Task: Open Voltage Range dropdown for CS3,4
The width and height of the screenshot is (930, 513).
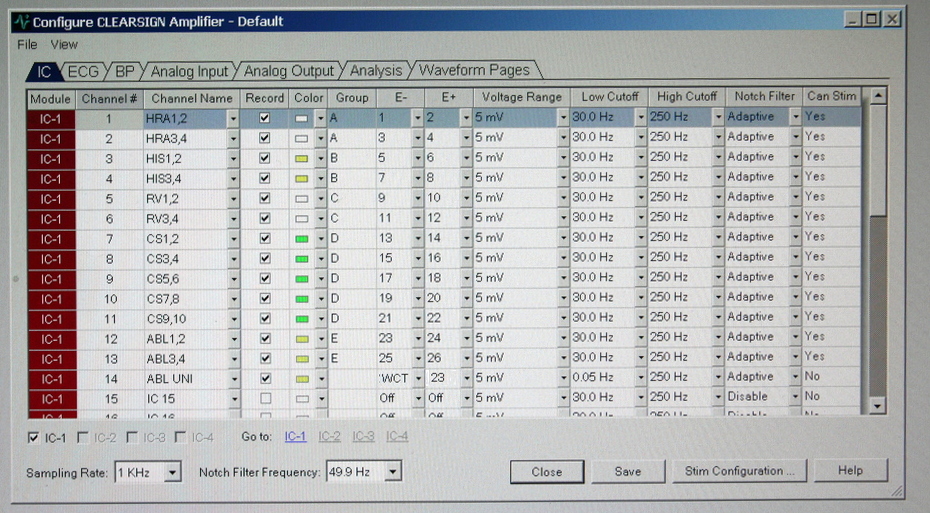Action: [563, 258]
